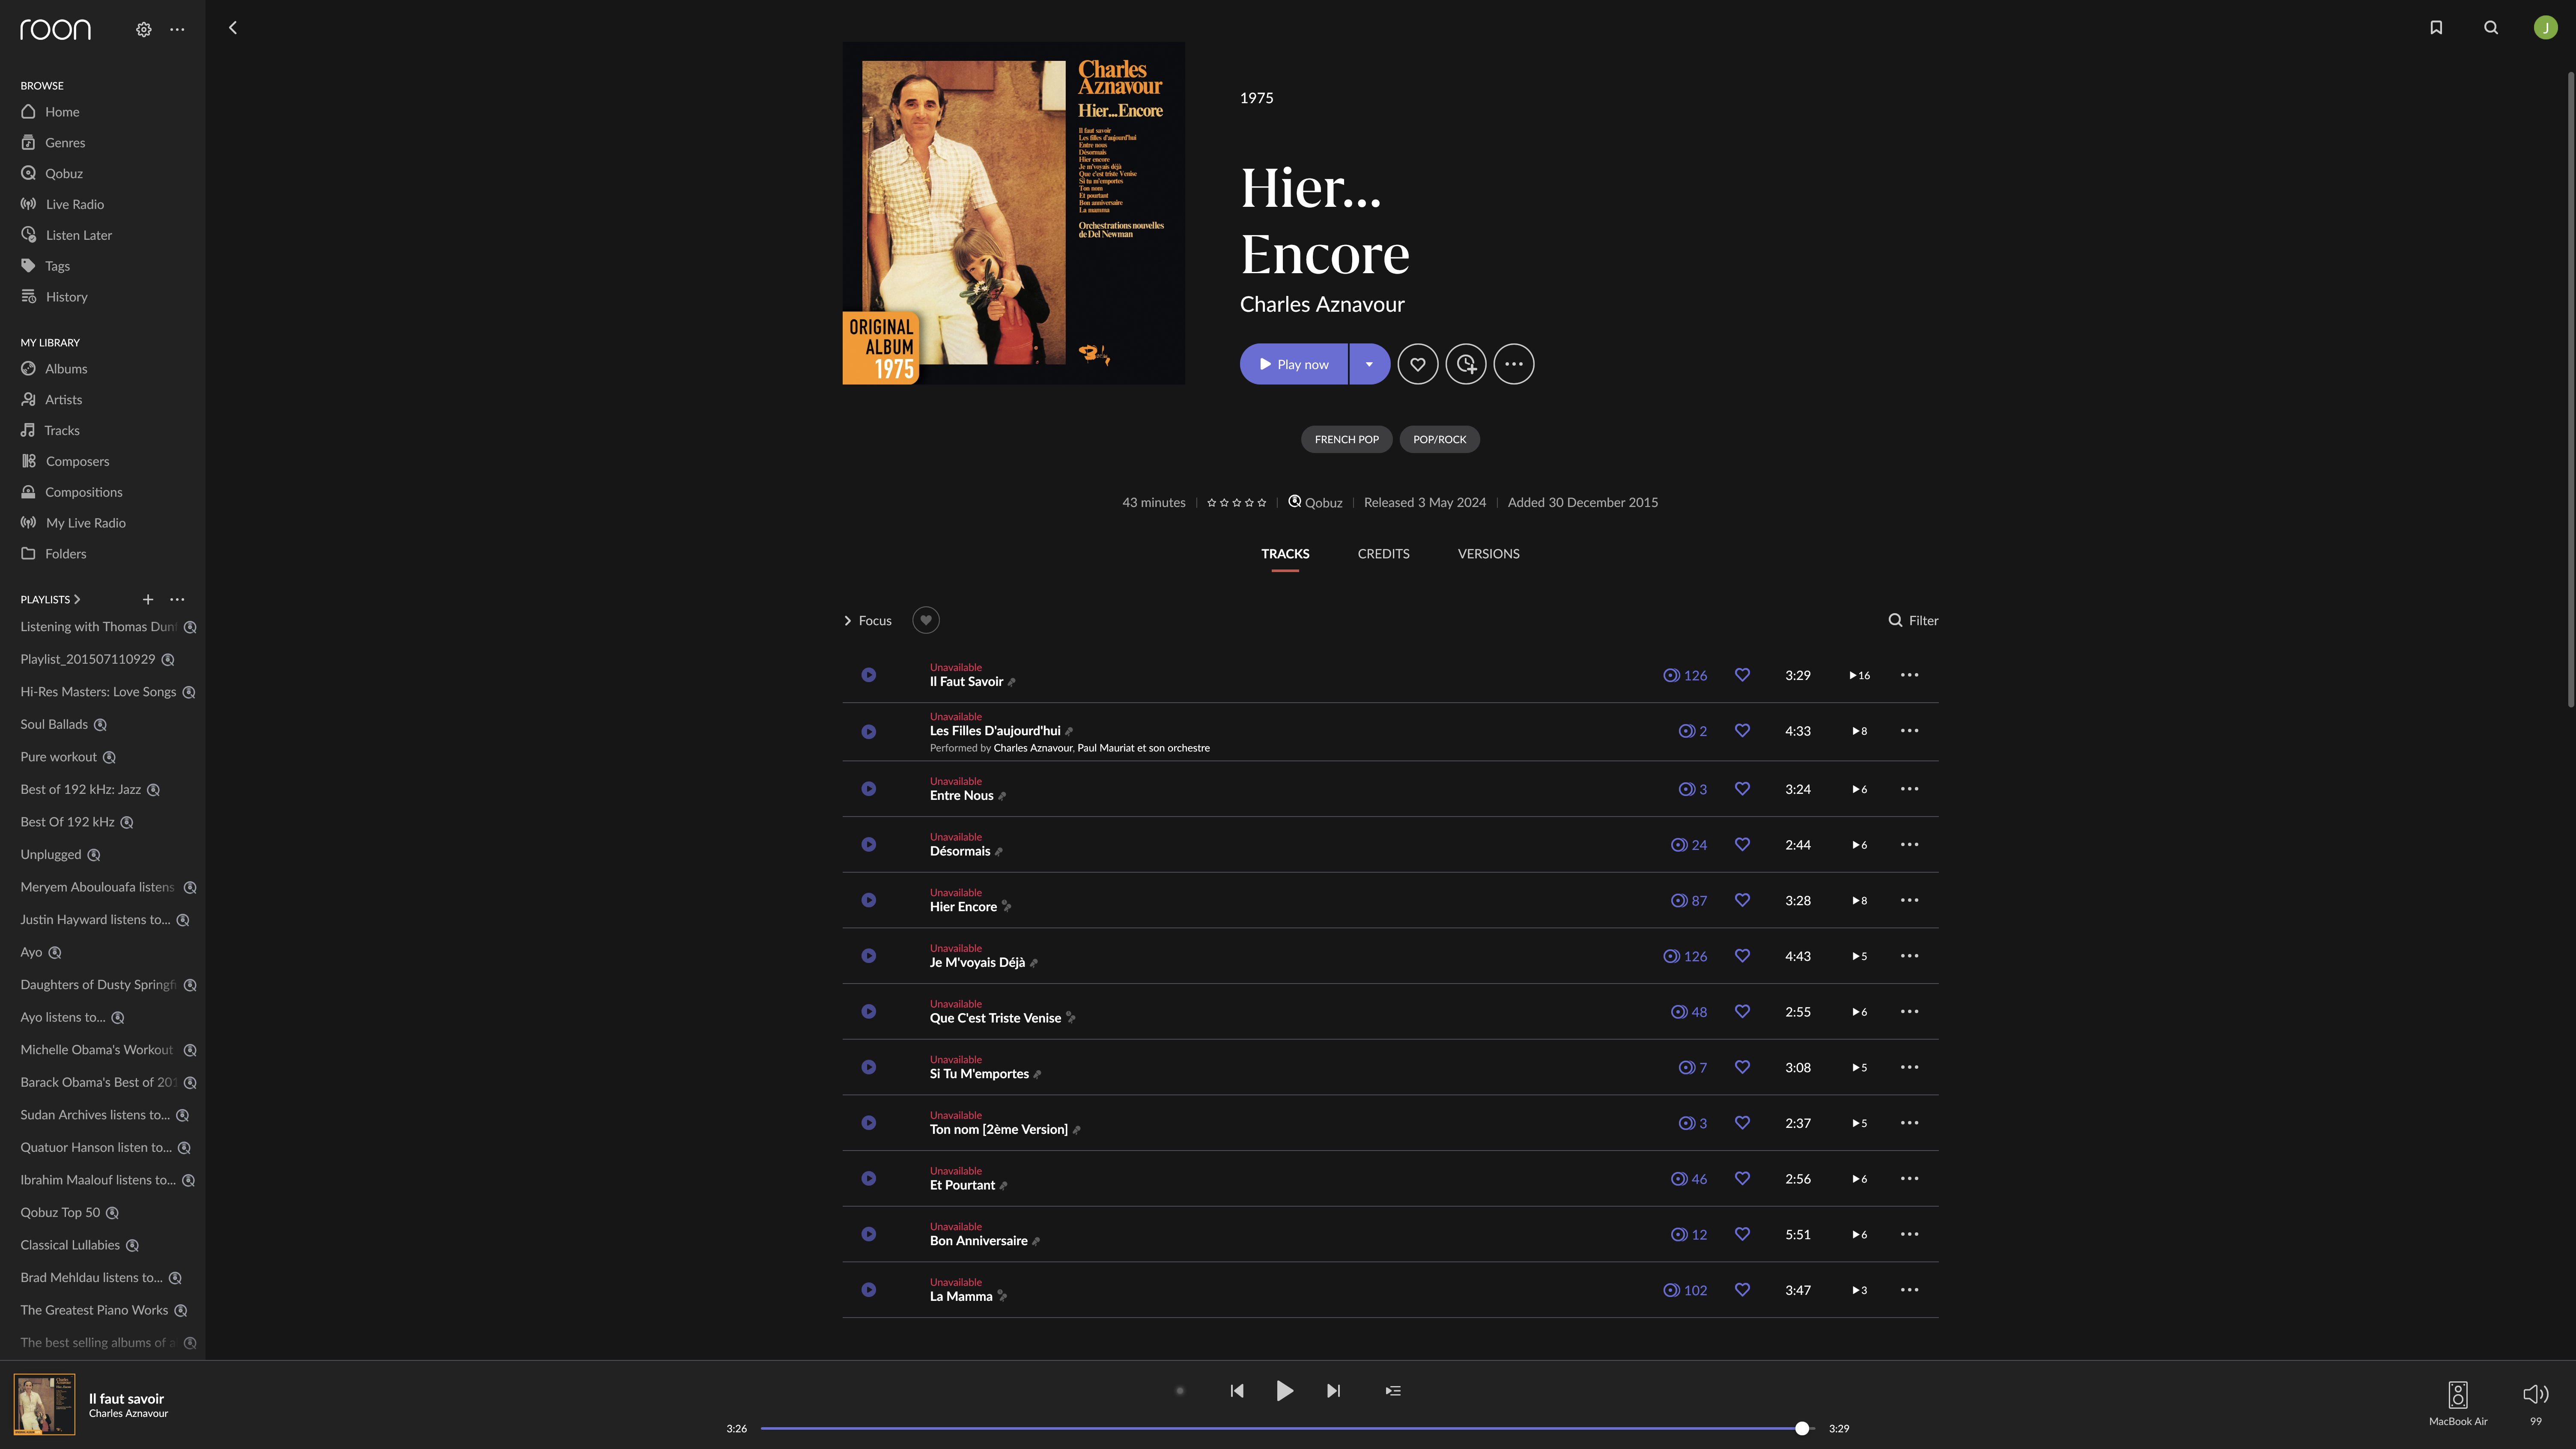The height and width of the screenshot is (1449, 2576).
Task: Open the Charles Aznavour artist link
Action: coord(1322,304)
